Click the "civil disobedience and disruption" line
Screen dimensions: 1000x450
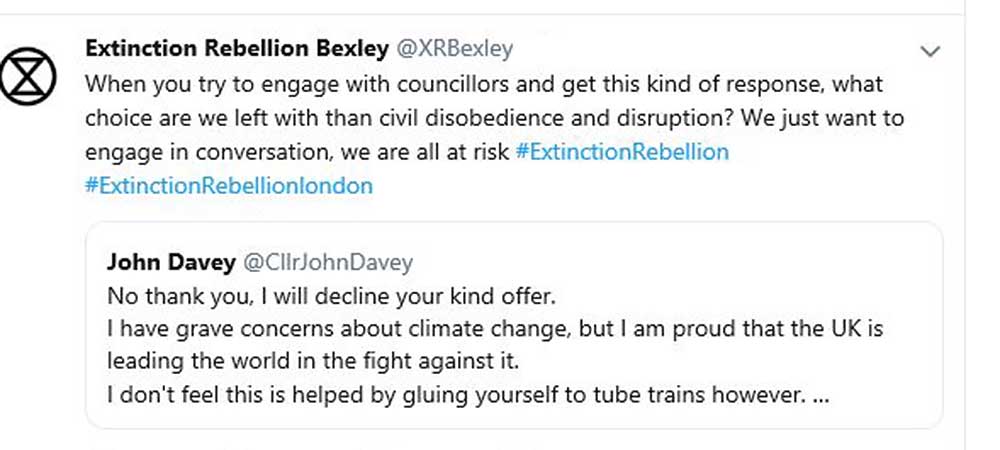(x=494, y=118)
